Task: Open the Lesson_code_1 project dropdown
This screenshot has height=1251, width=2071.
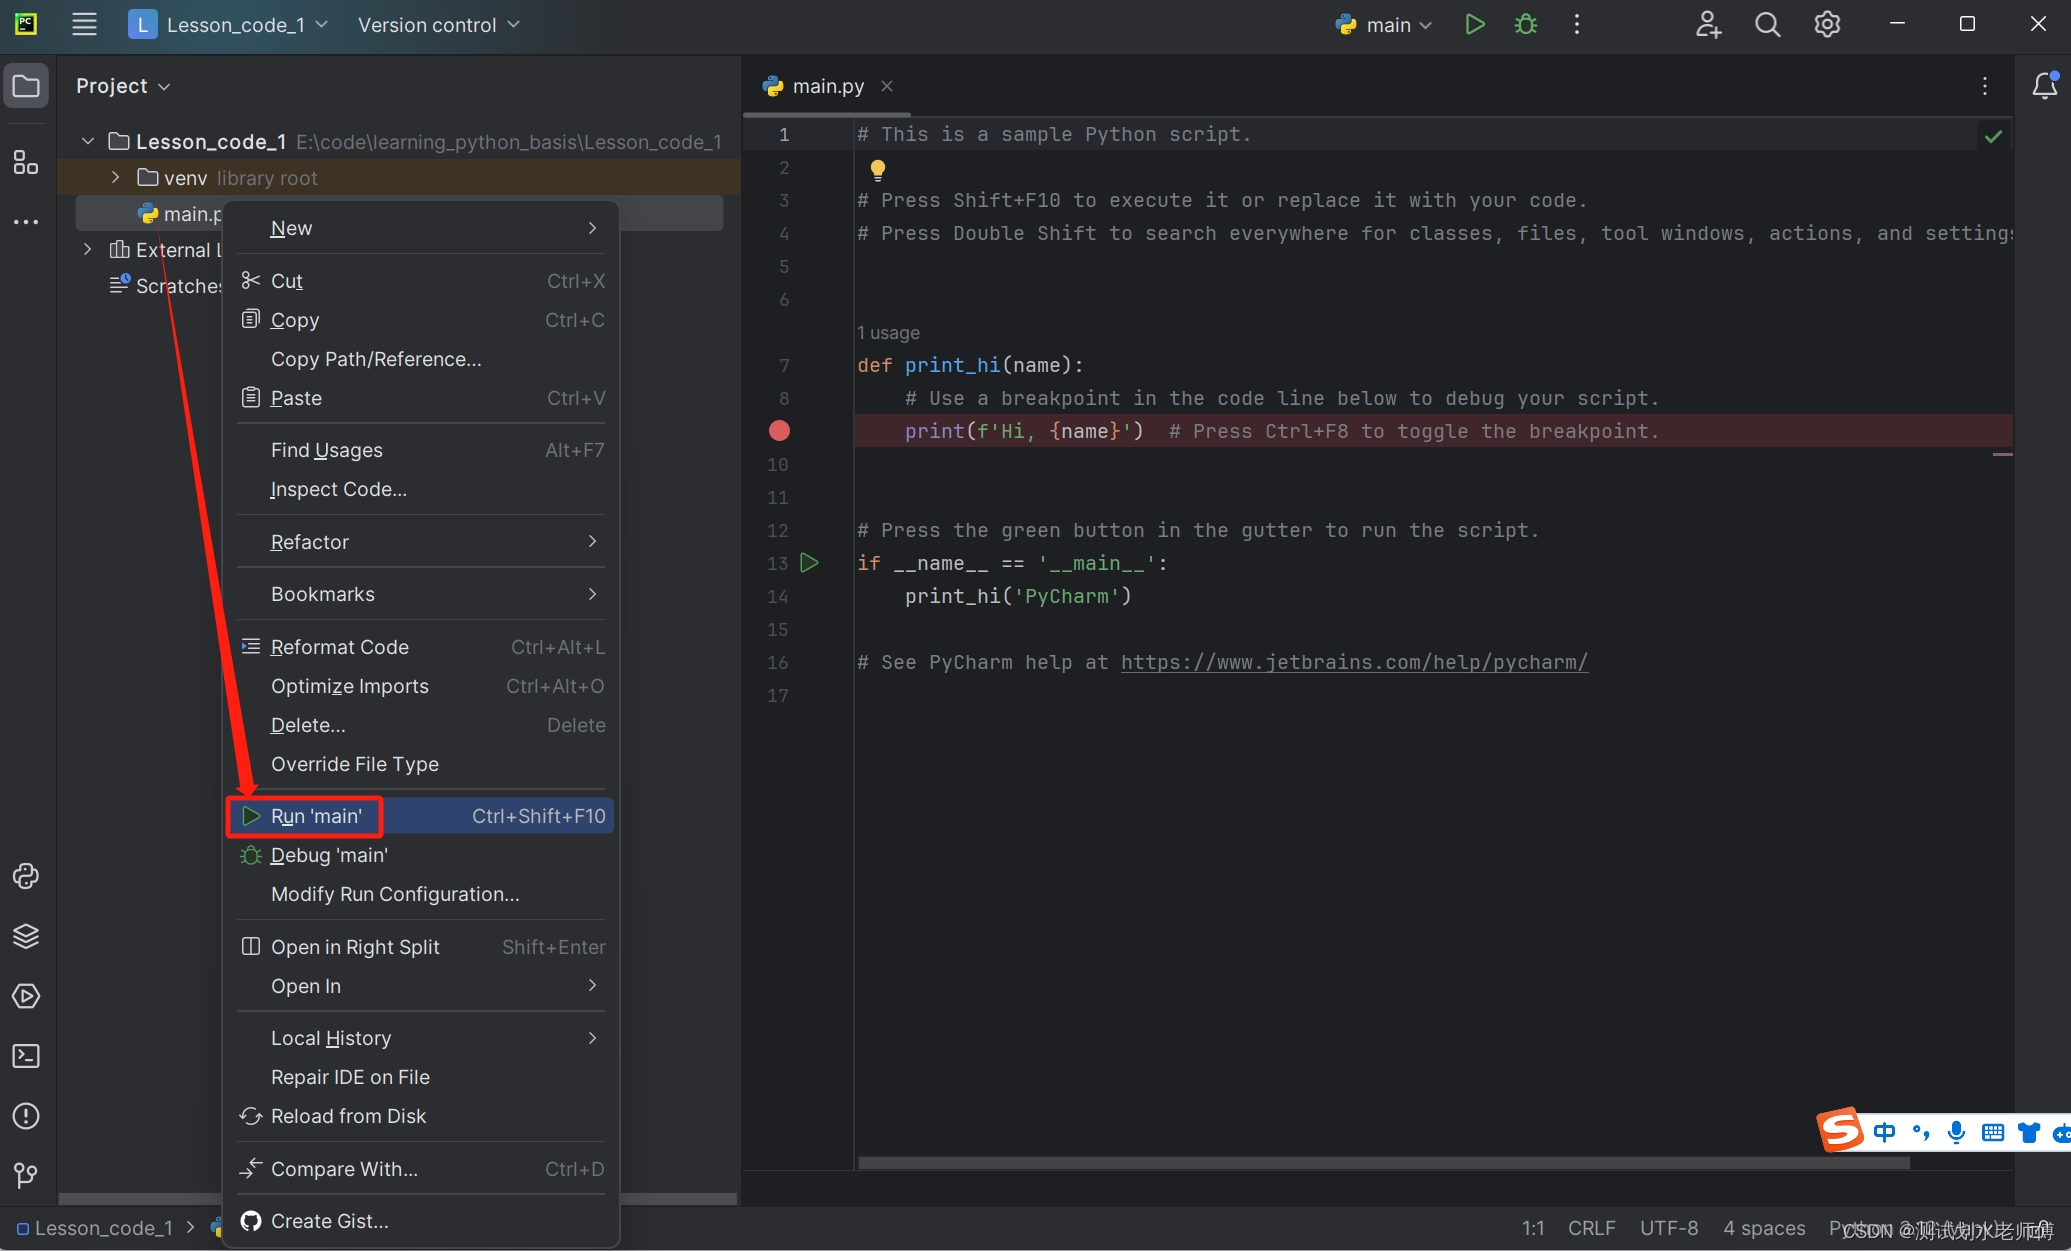Action: [x=228, y=25]
